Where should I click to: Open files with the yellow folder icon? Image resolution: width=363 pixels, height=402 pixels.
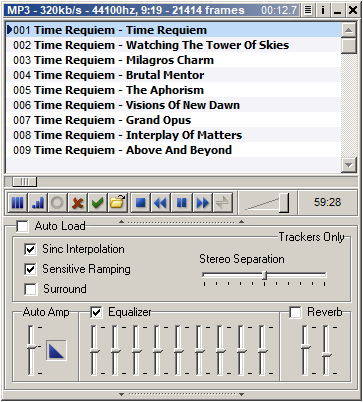click(118, 203)
